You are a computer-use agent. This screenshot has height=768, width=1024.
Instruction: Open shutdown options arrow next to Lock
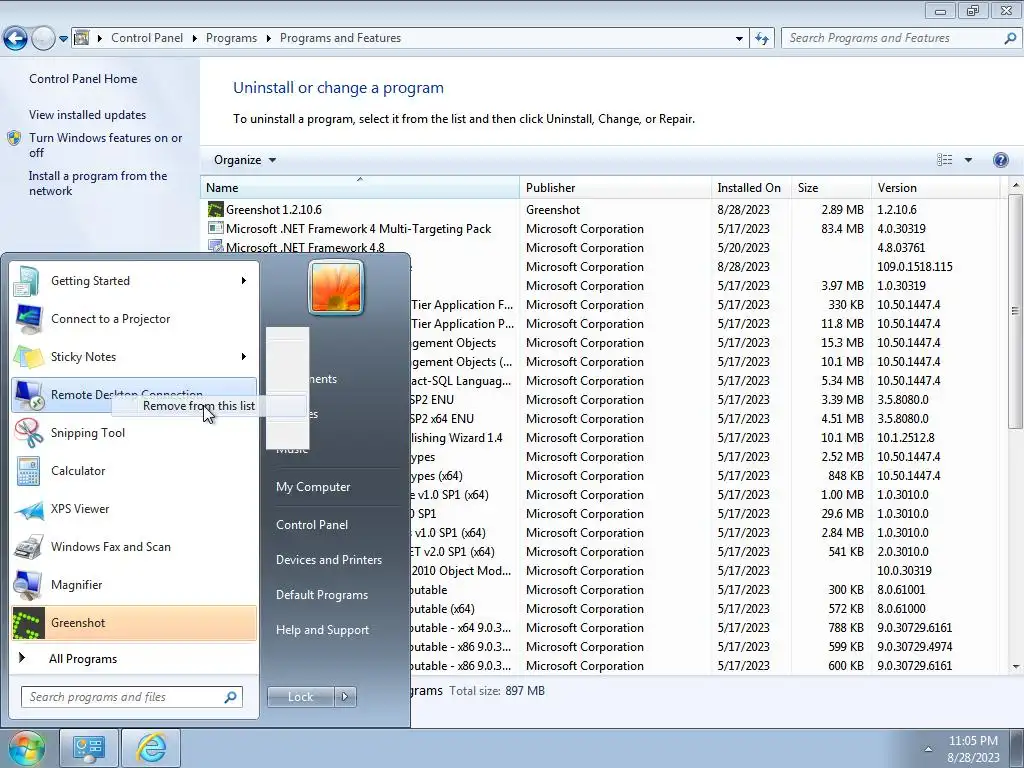point(345,697)
